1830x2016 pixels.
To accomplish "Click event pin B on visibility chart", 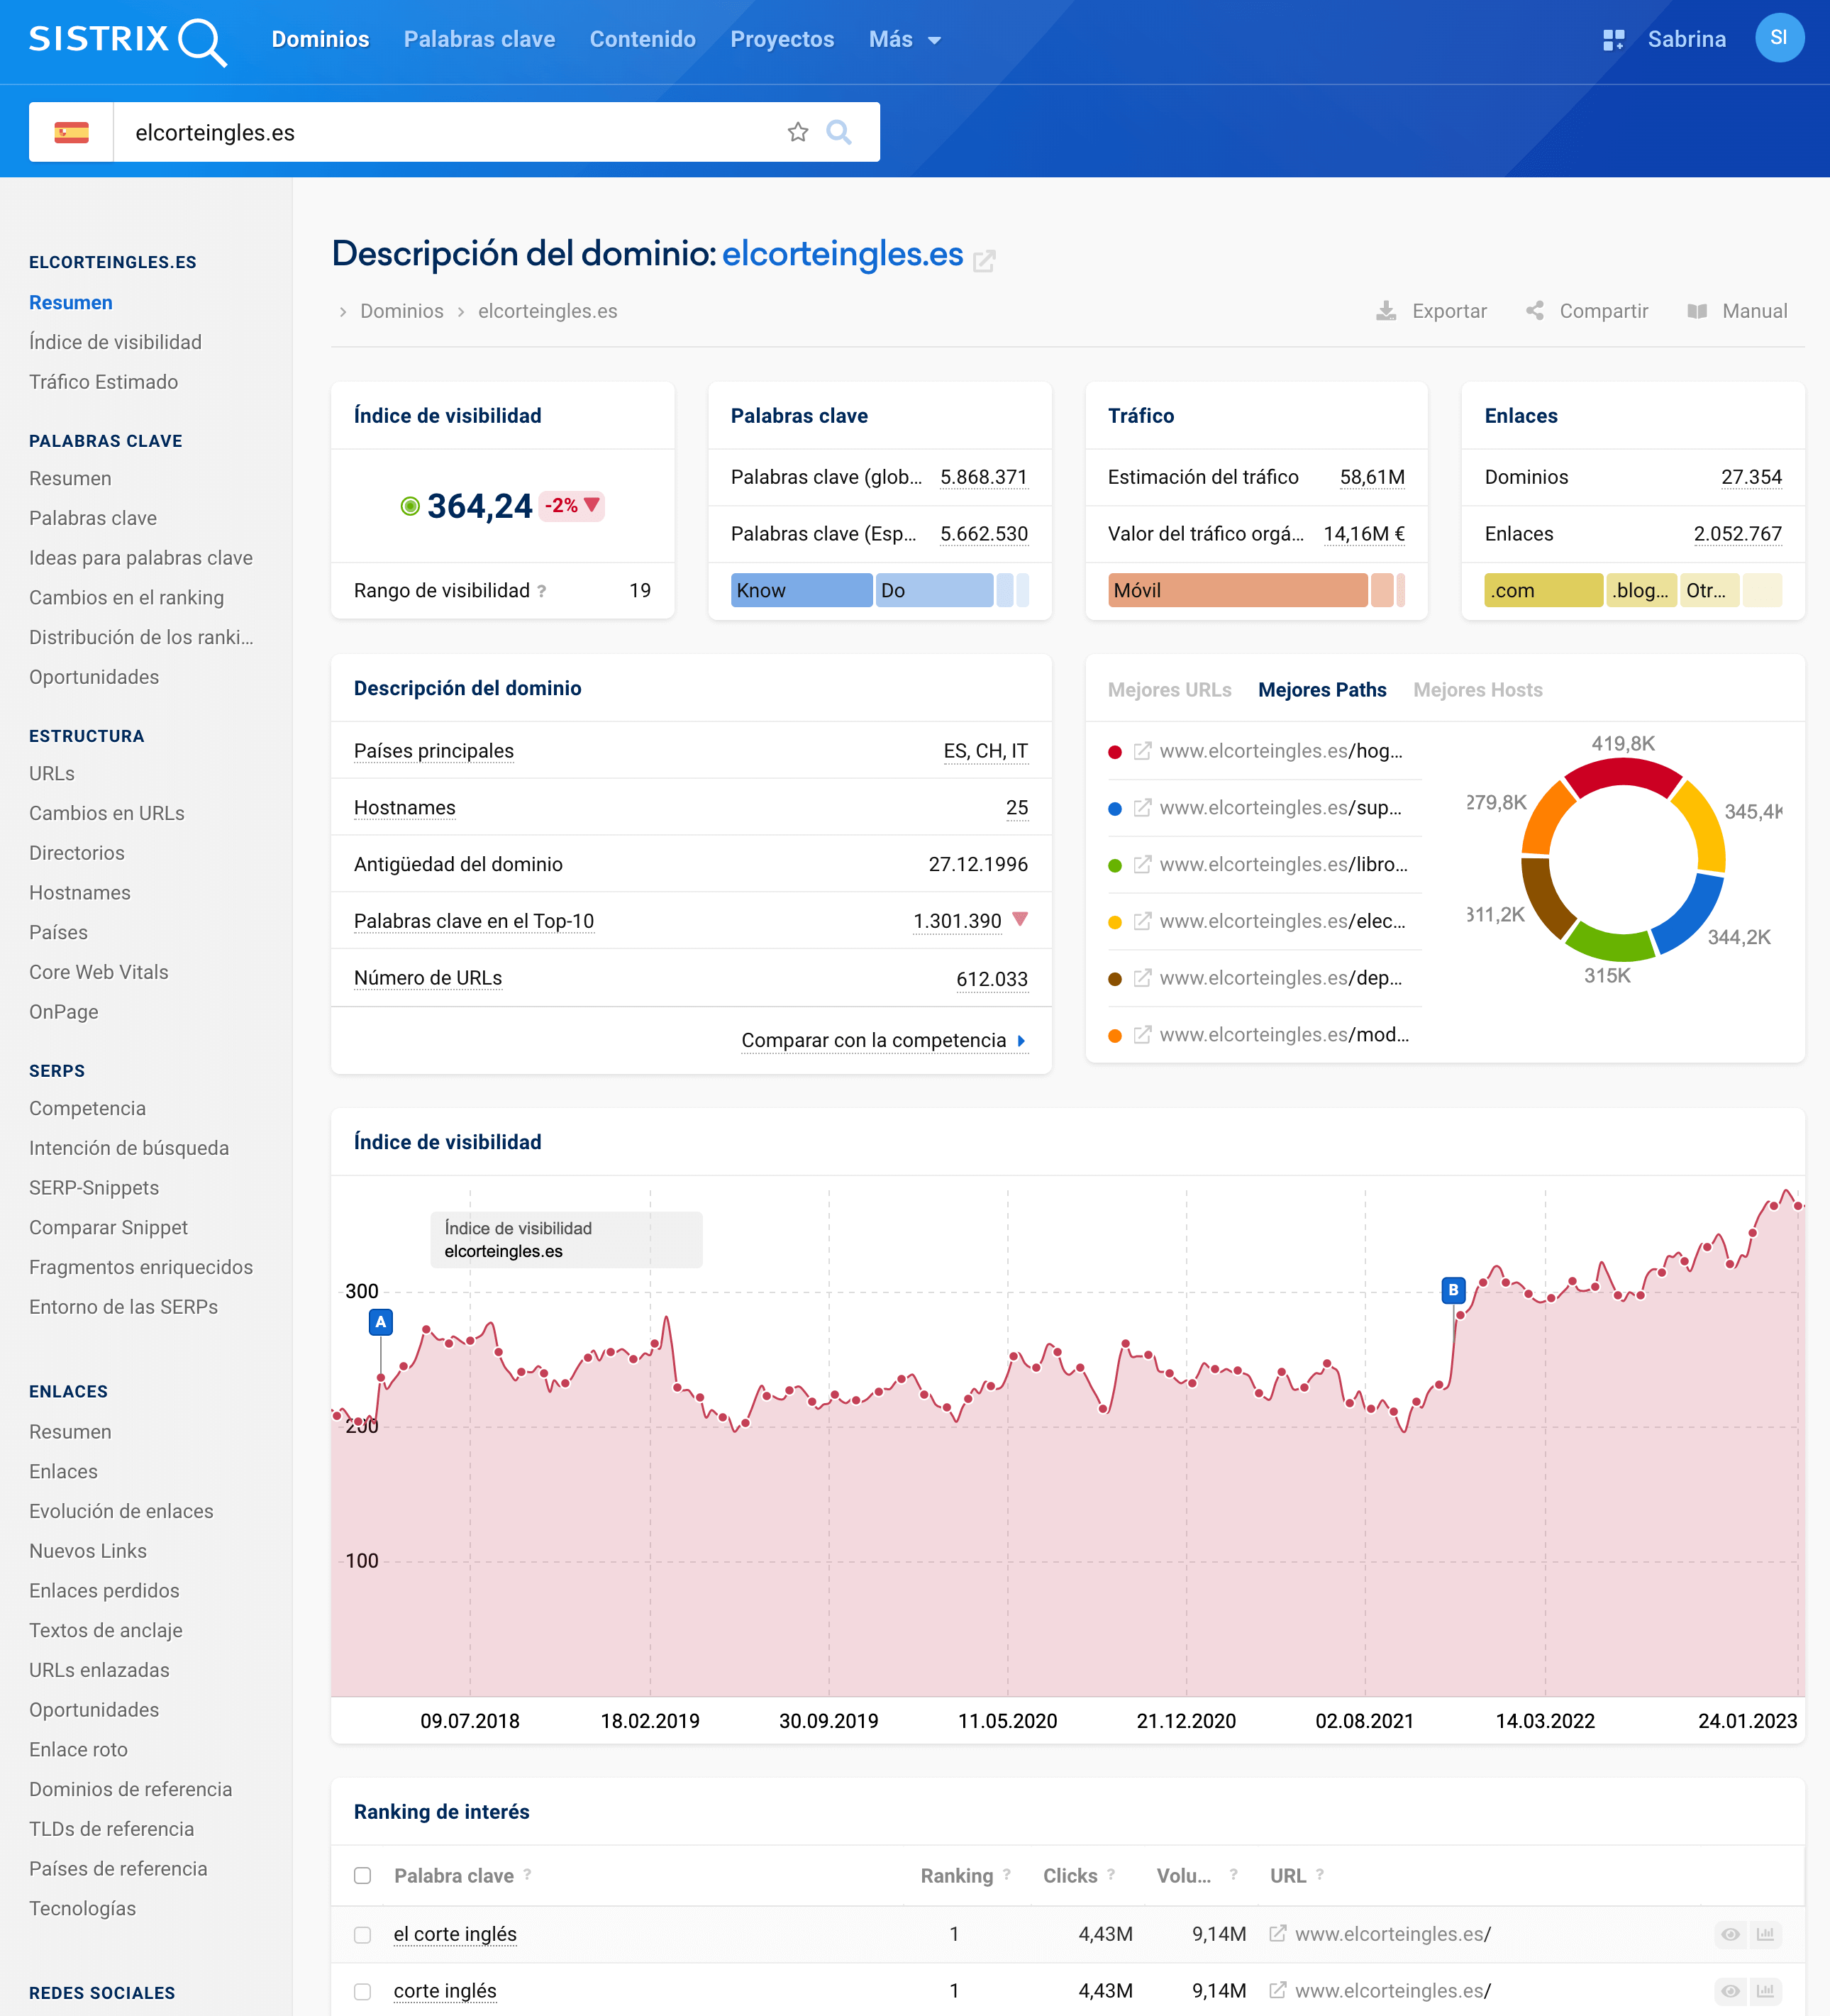I will click(1453, 1290).
